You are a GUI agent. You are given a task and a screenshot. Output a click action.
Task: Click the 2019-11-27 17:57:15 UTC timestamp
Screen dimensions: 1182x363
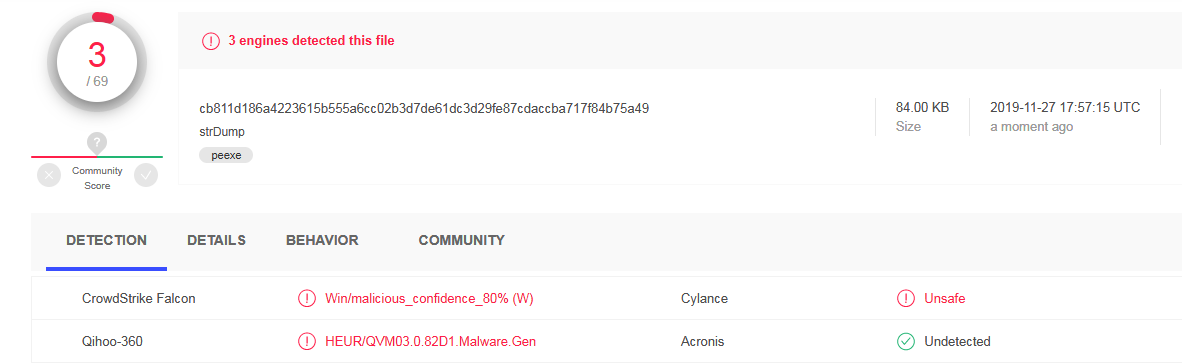click(x=1065, y=108)
